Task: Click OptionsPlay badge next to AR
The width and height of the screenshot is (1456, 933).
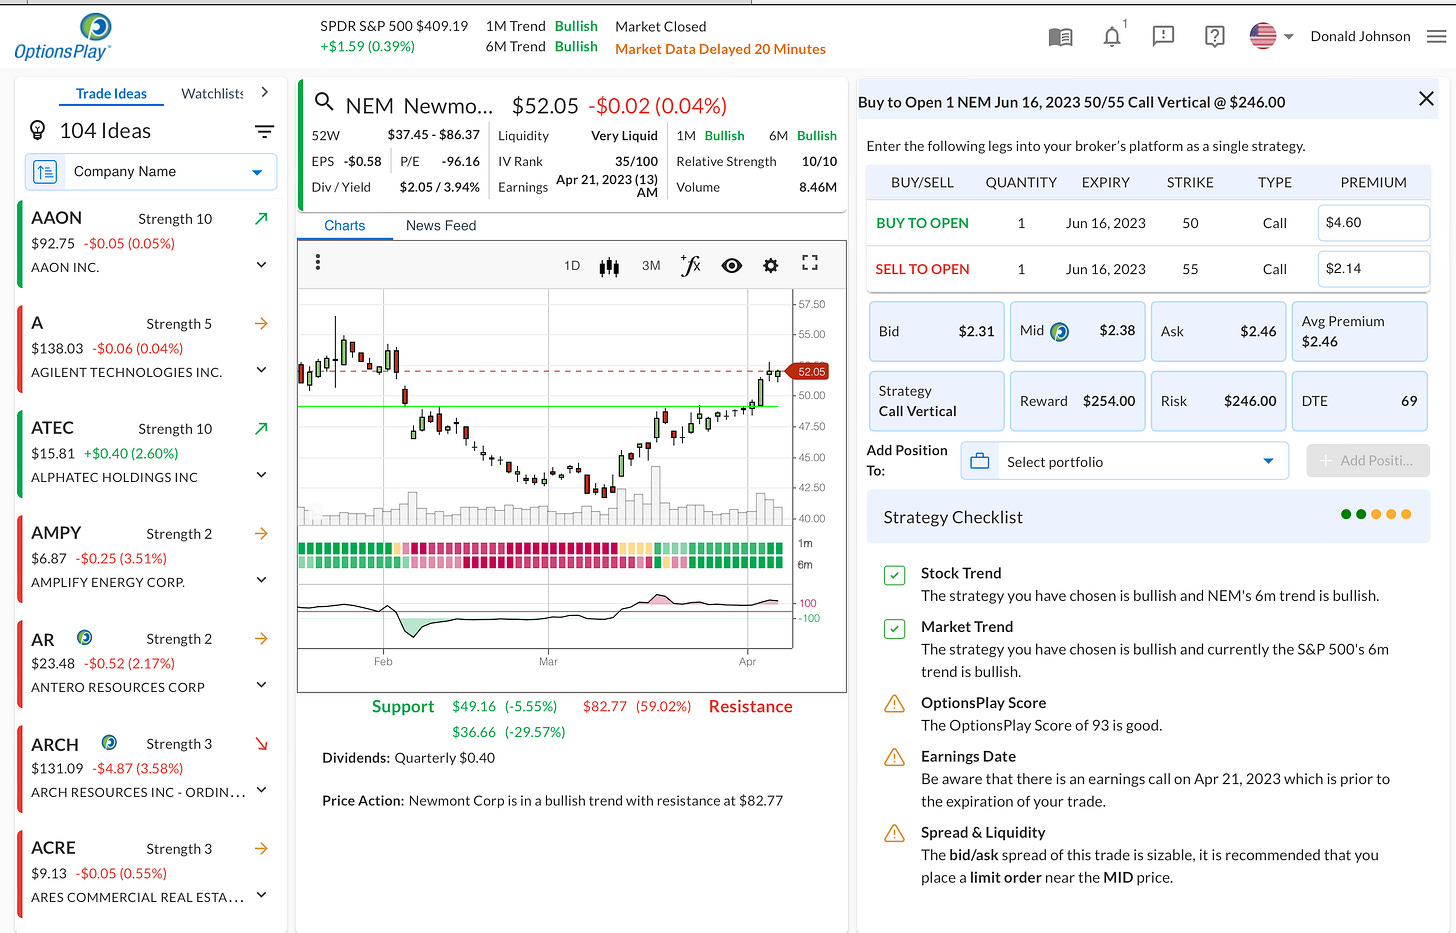Action: 85,638
